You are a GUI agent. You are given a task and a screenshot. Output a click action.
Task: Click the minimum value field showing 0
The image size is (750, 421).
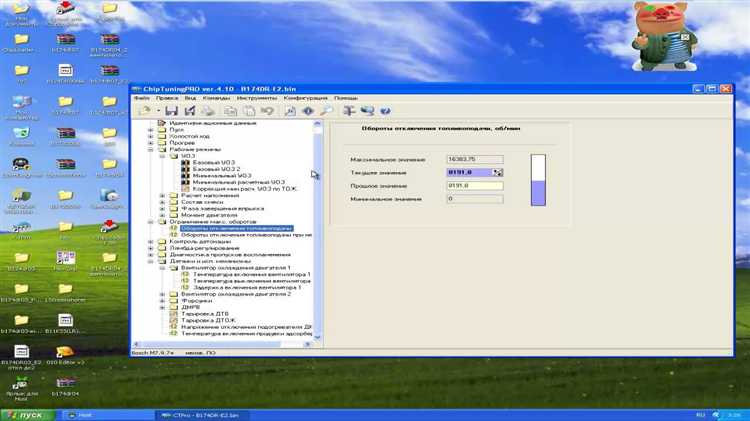click(x=475, y=199)
